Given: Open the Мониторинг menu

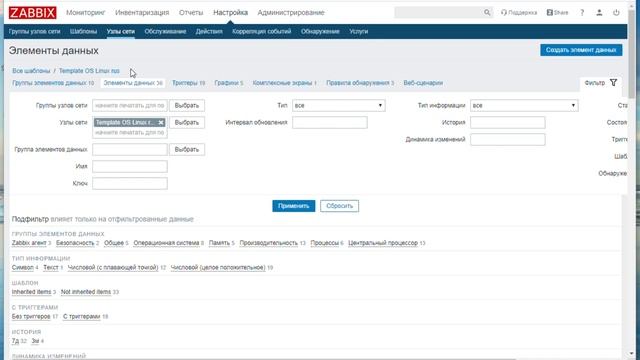Looking at the screenshot, I should (86, 13).
